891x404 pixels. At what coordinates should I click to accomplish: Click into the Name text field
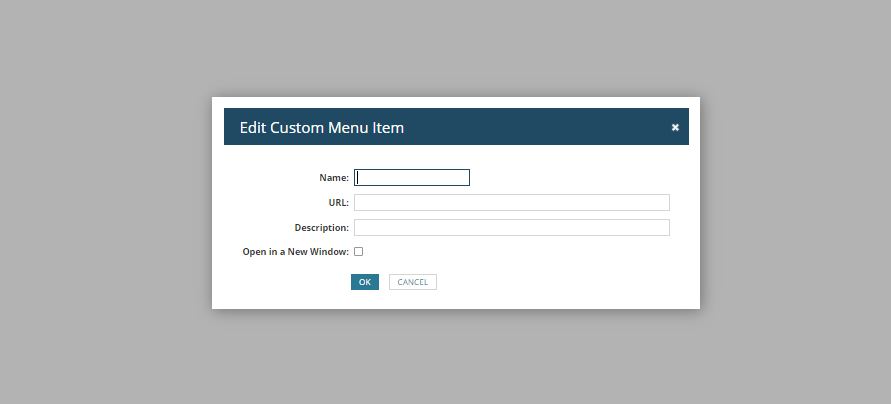click(x=412, y=177)
